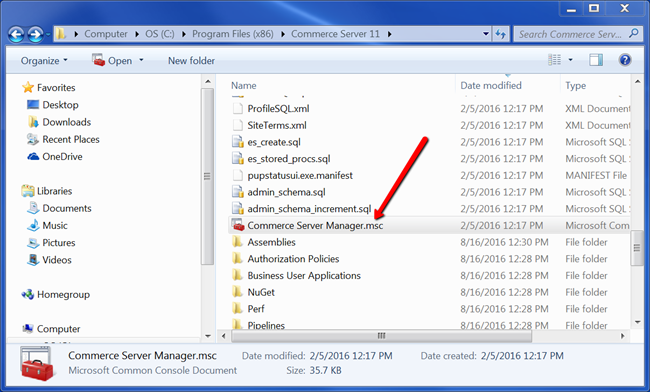650x392 pixels.
Task: Sort by Type column header
Action: tap(575, 85)
